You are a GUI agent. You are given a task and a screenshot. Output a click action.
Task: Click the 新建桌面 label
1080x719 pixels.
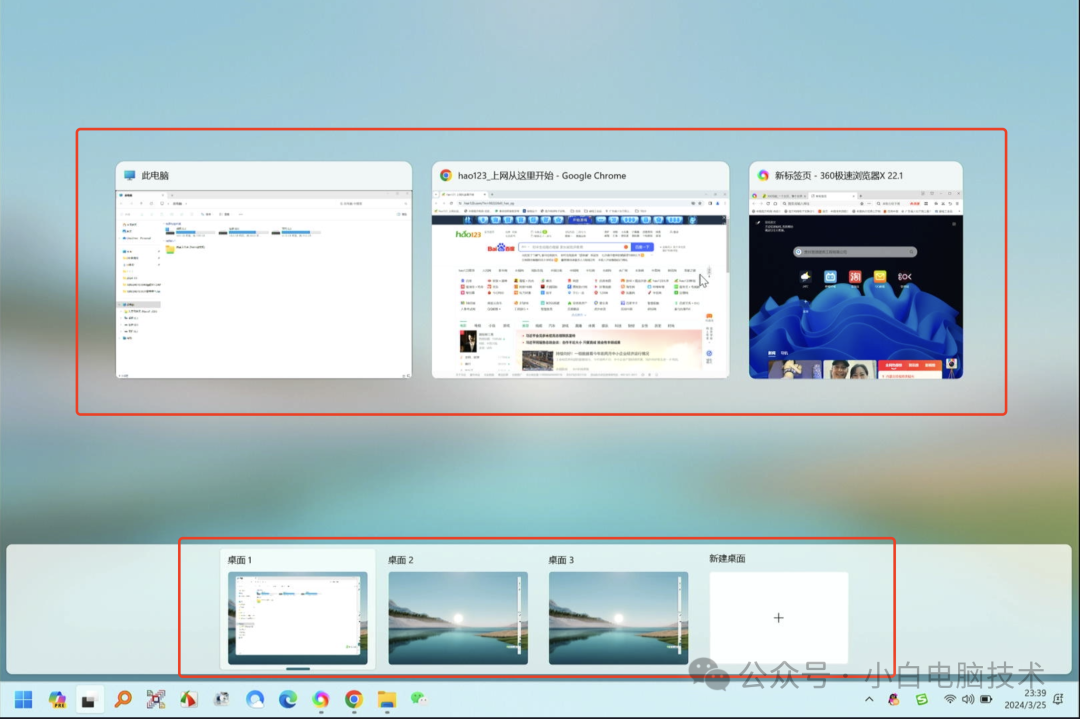(x=727, y=559)
